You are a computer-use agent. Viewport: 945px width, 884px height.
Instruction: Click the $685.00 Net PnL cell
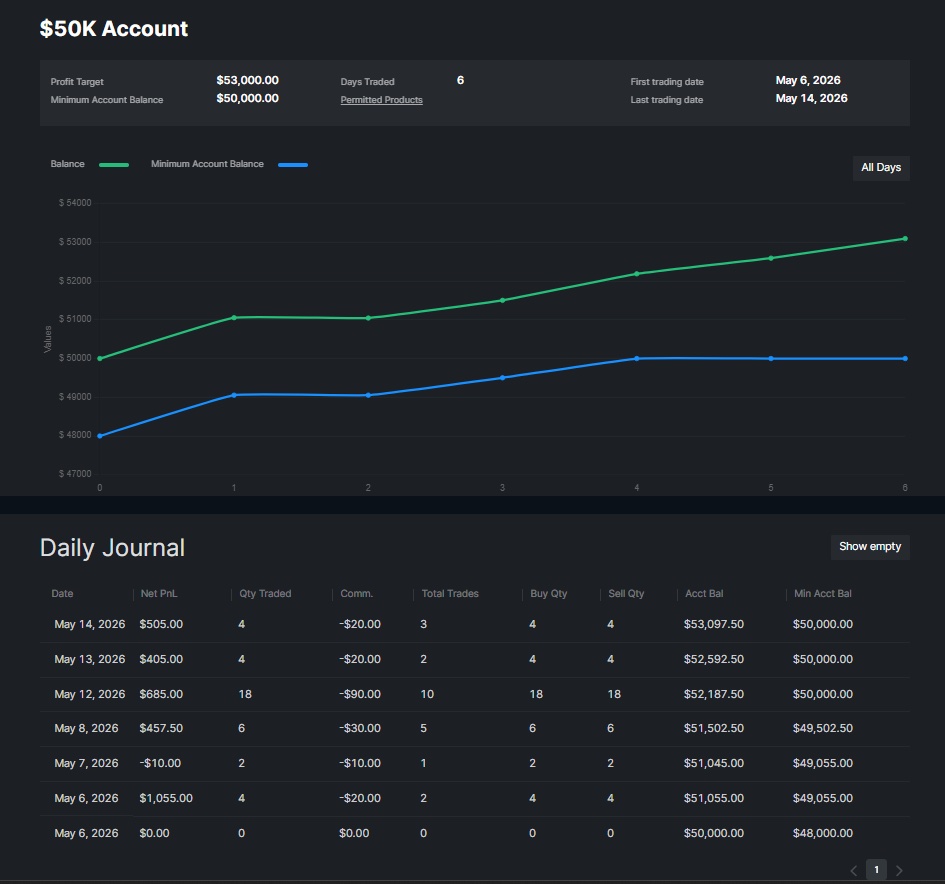coord(161,694)
